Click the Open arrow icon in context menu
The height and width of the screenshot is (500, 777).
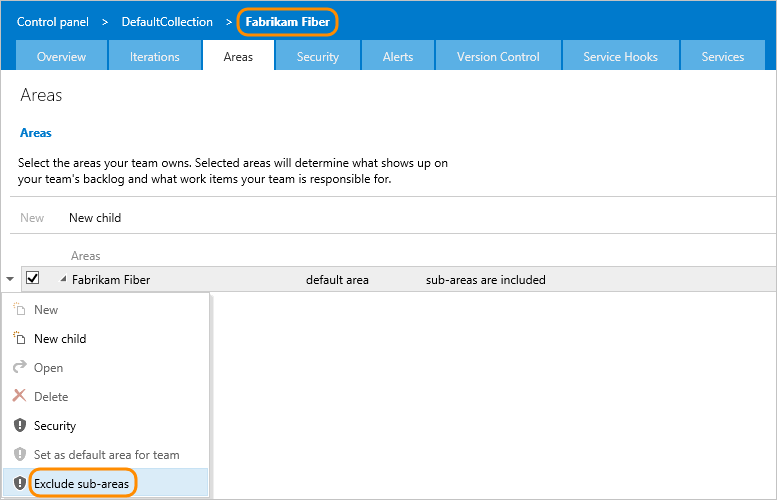[x=19, y=367]
